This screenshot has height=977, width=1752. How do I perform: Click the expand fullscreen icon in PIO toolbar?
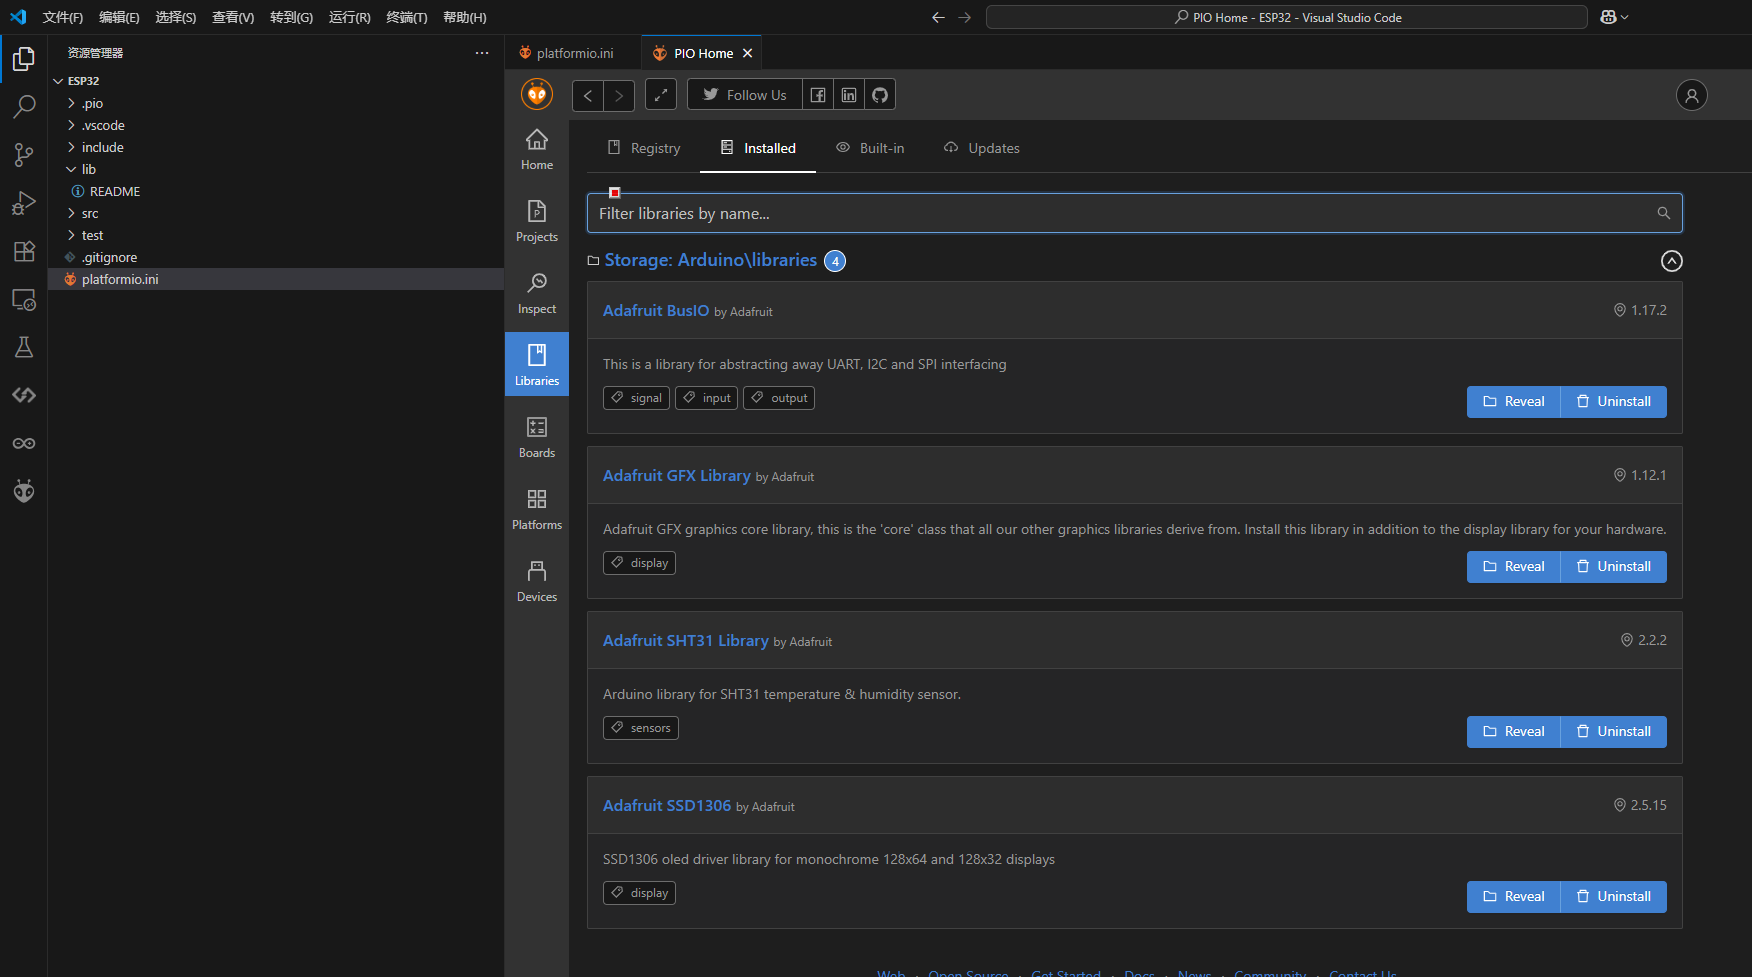point(660,95)
